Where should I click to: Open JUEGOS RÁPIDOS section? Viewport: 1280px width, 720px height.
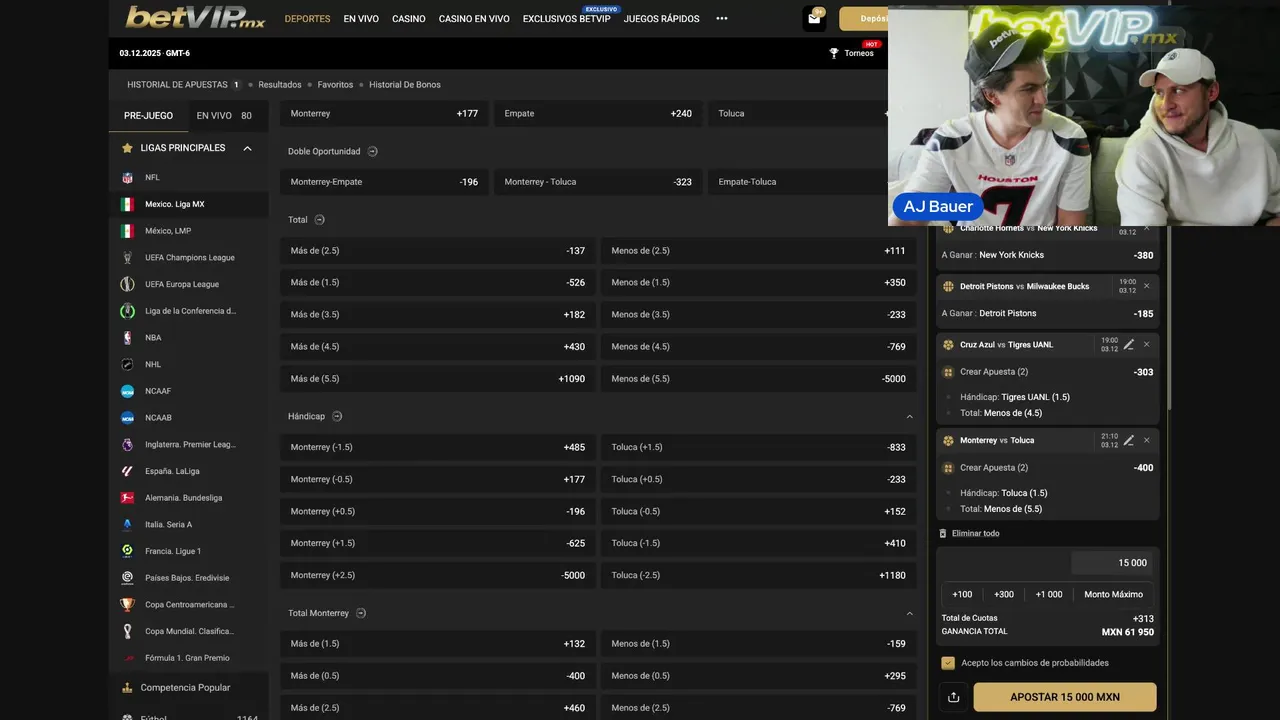coord(662,19)
